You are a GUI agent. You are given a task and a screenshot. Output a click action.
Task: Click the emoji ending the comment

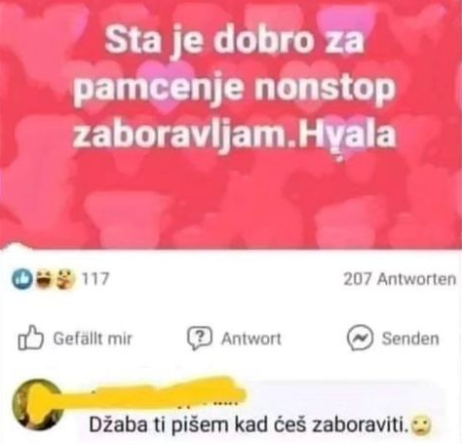point(421,426)
